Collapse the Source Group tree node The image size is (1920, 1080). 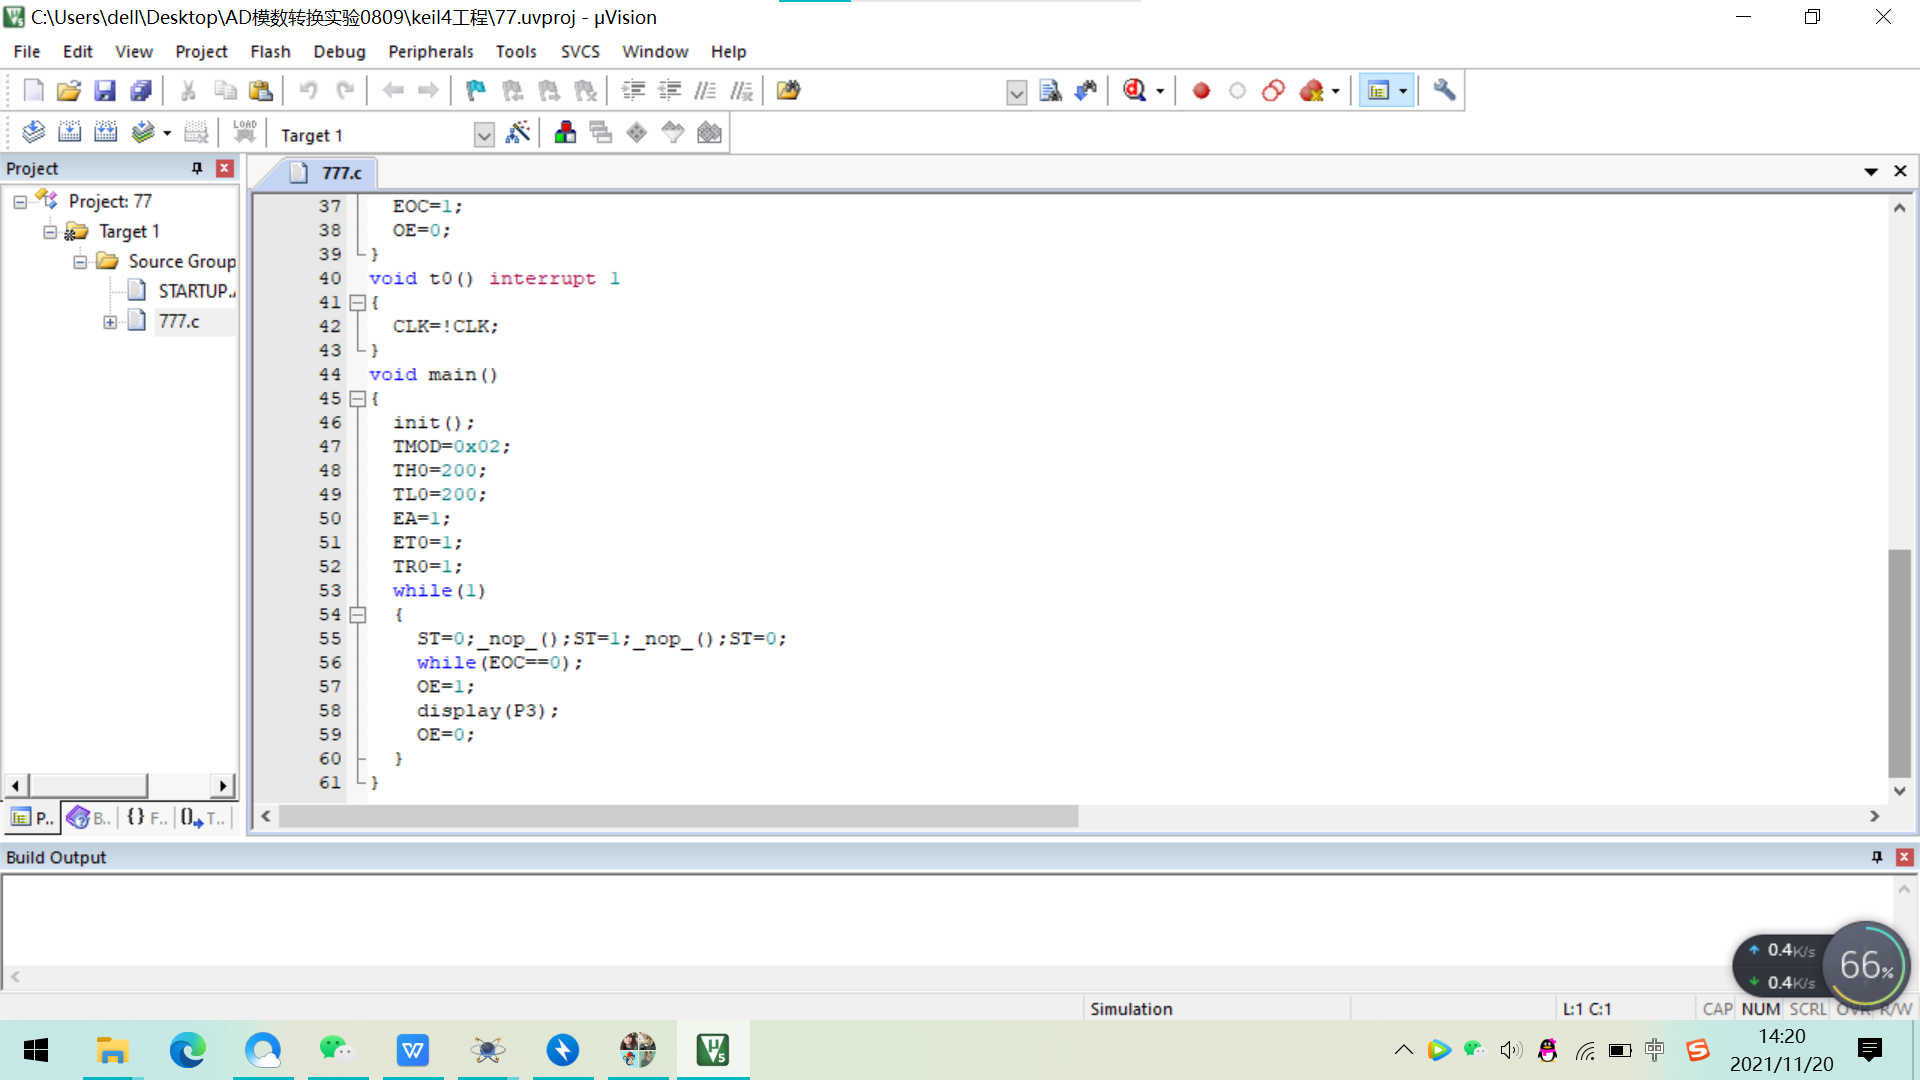(x=80, y=262)
